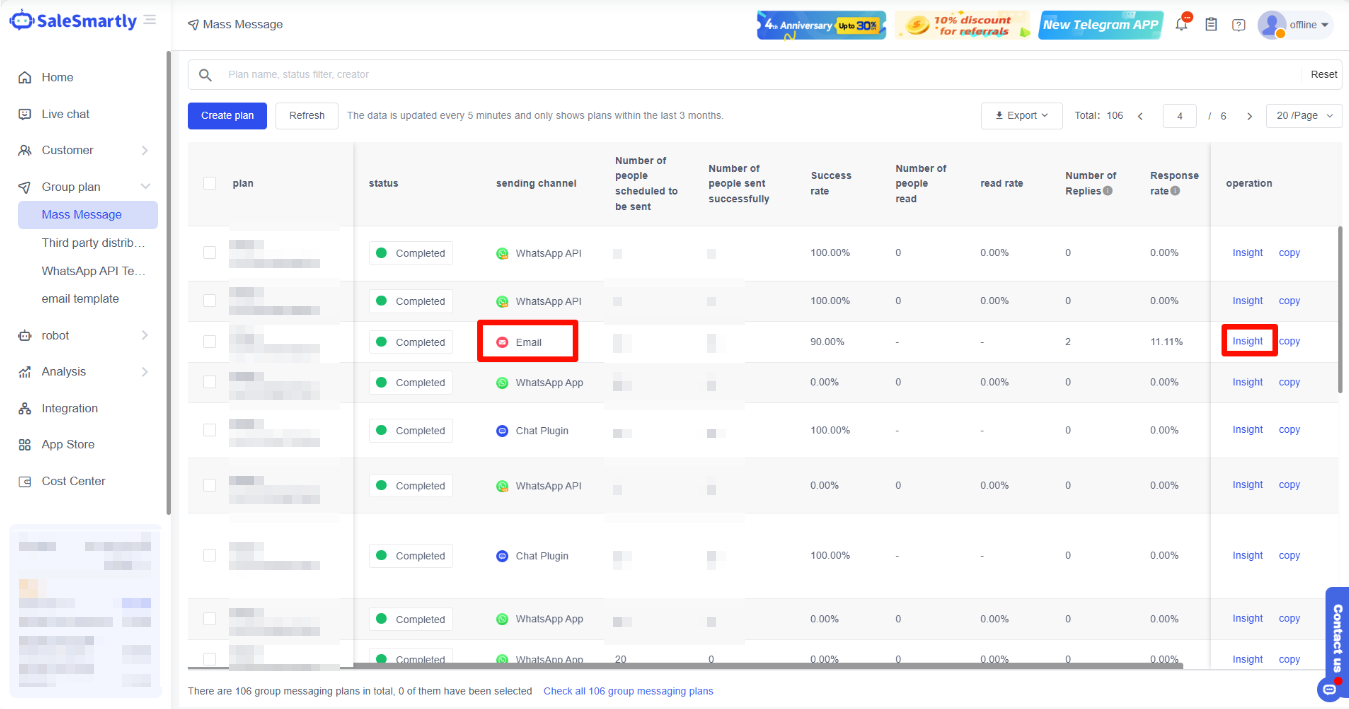Click the Response rate info icon
Viewport: 1349px width, 709px height.
(x=1175, y=191)
